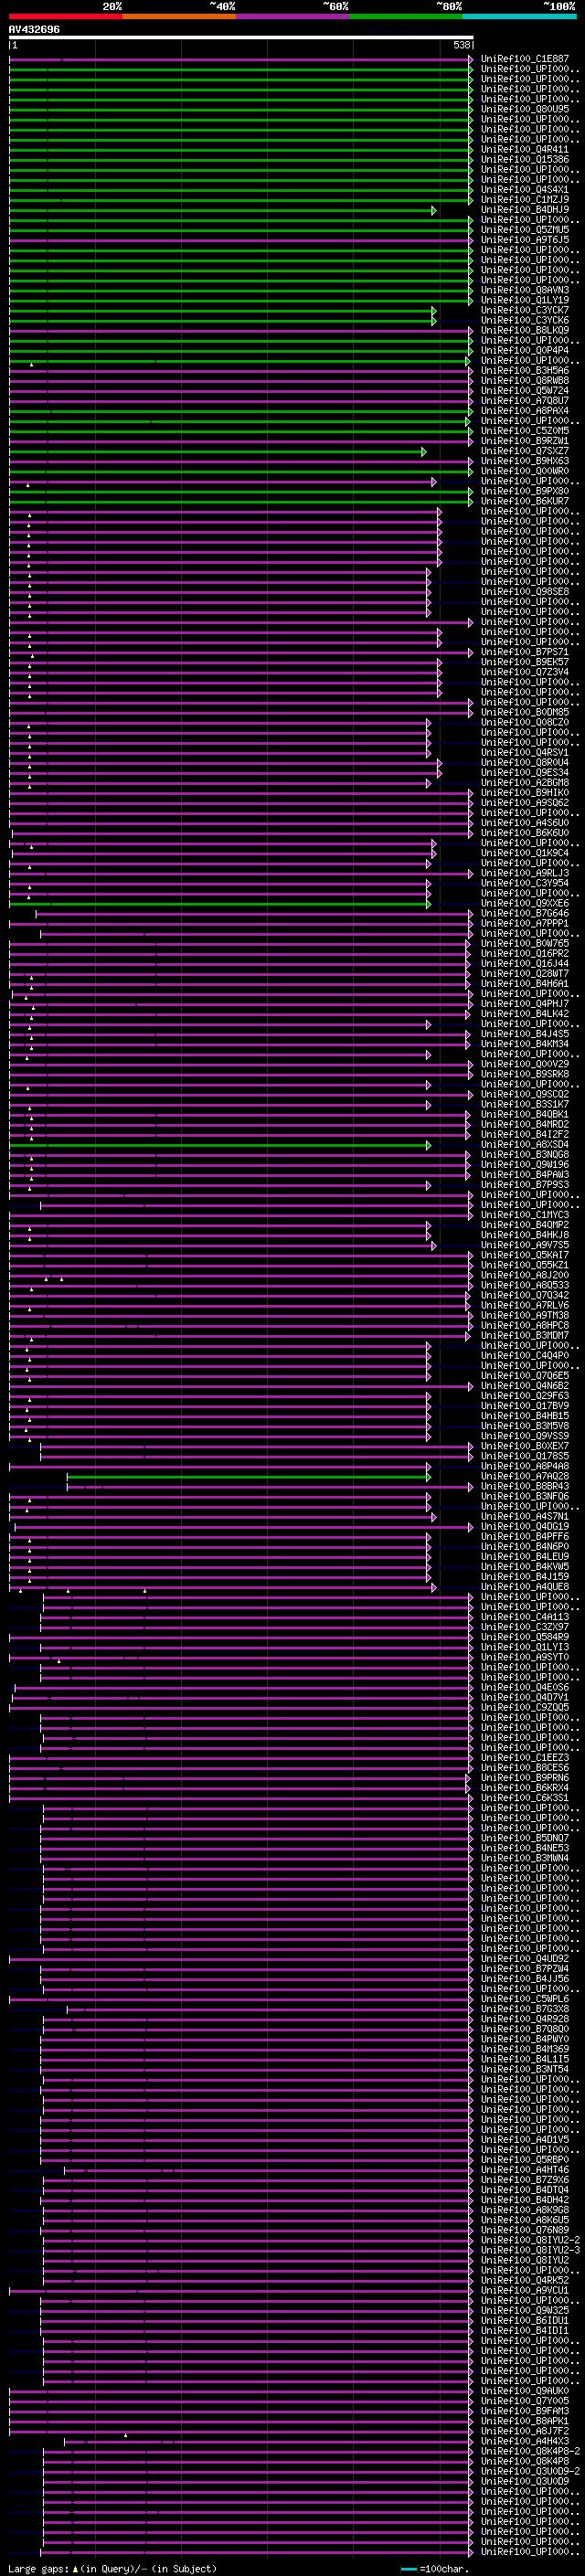Click the red 20% identity legend segment
This screenshot has height=2576, width=585.
coord(65,16)
